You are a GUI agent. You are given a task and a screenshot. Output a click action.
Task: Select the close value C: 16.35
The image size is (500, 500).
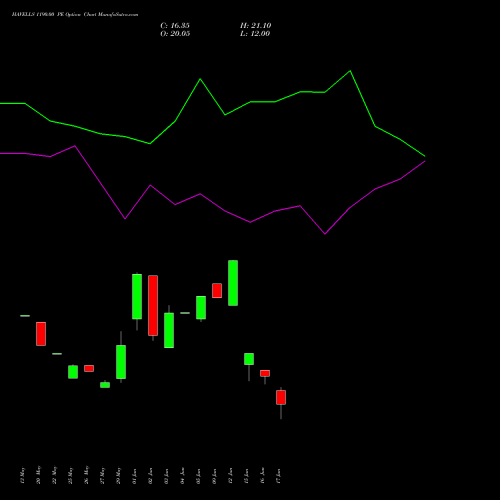coord(175,26)
